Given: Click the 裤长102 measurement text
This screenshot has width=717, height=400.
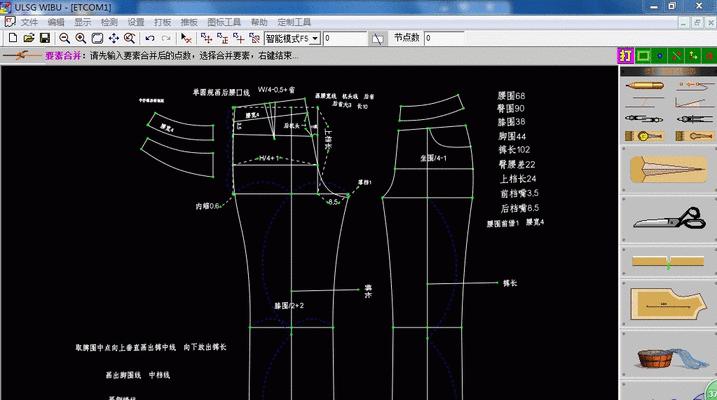Looking at the screenshot, I should [x=514, y=149].
